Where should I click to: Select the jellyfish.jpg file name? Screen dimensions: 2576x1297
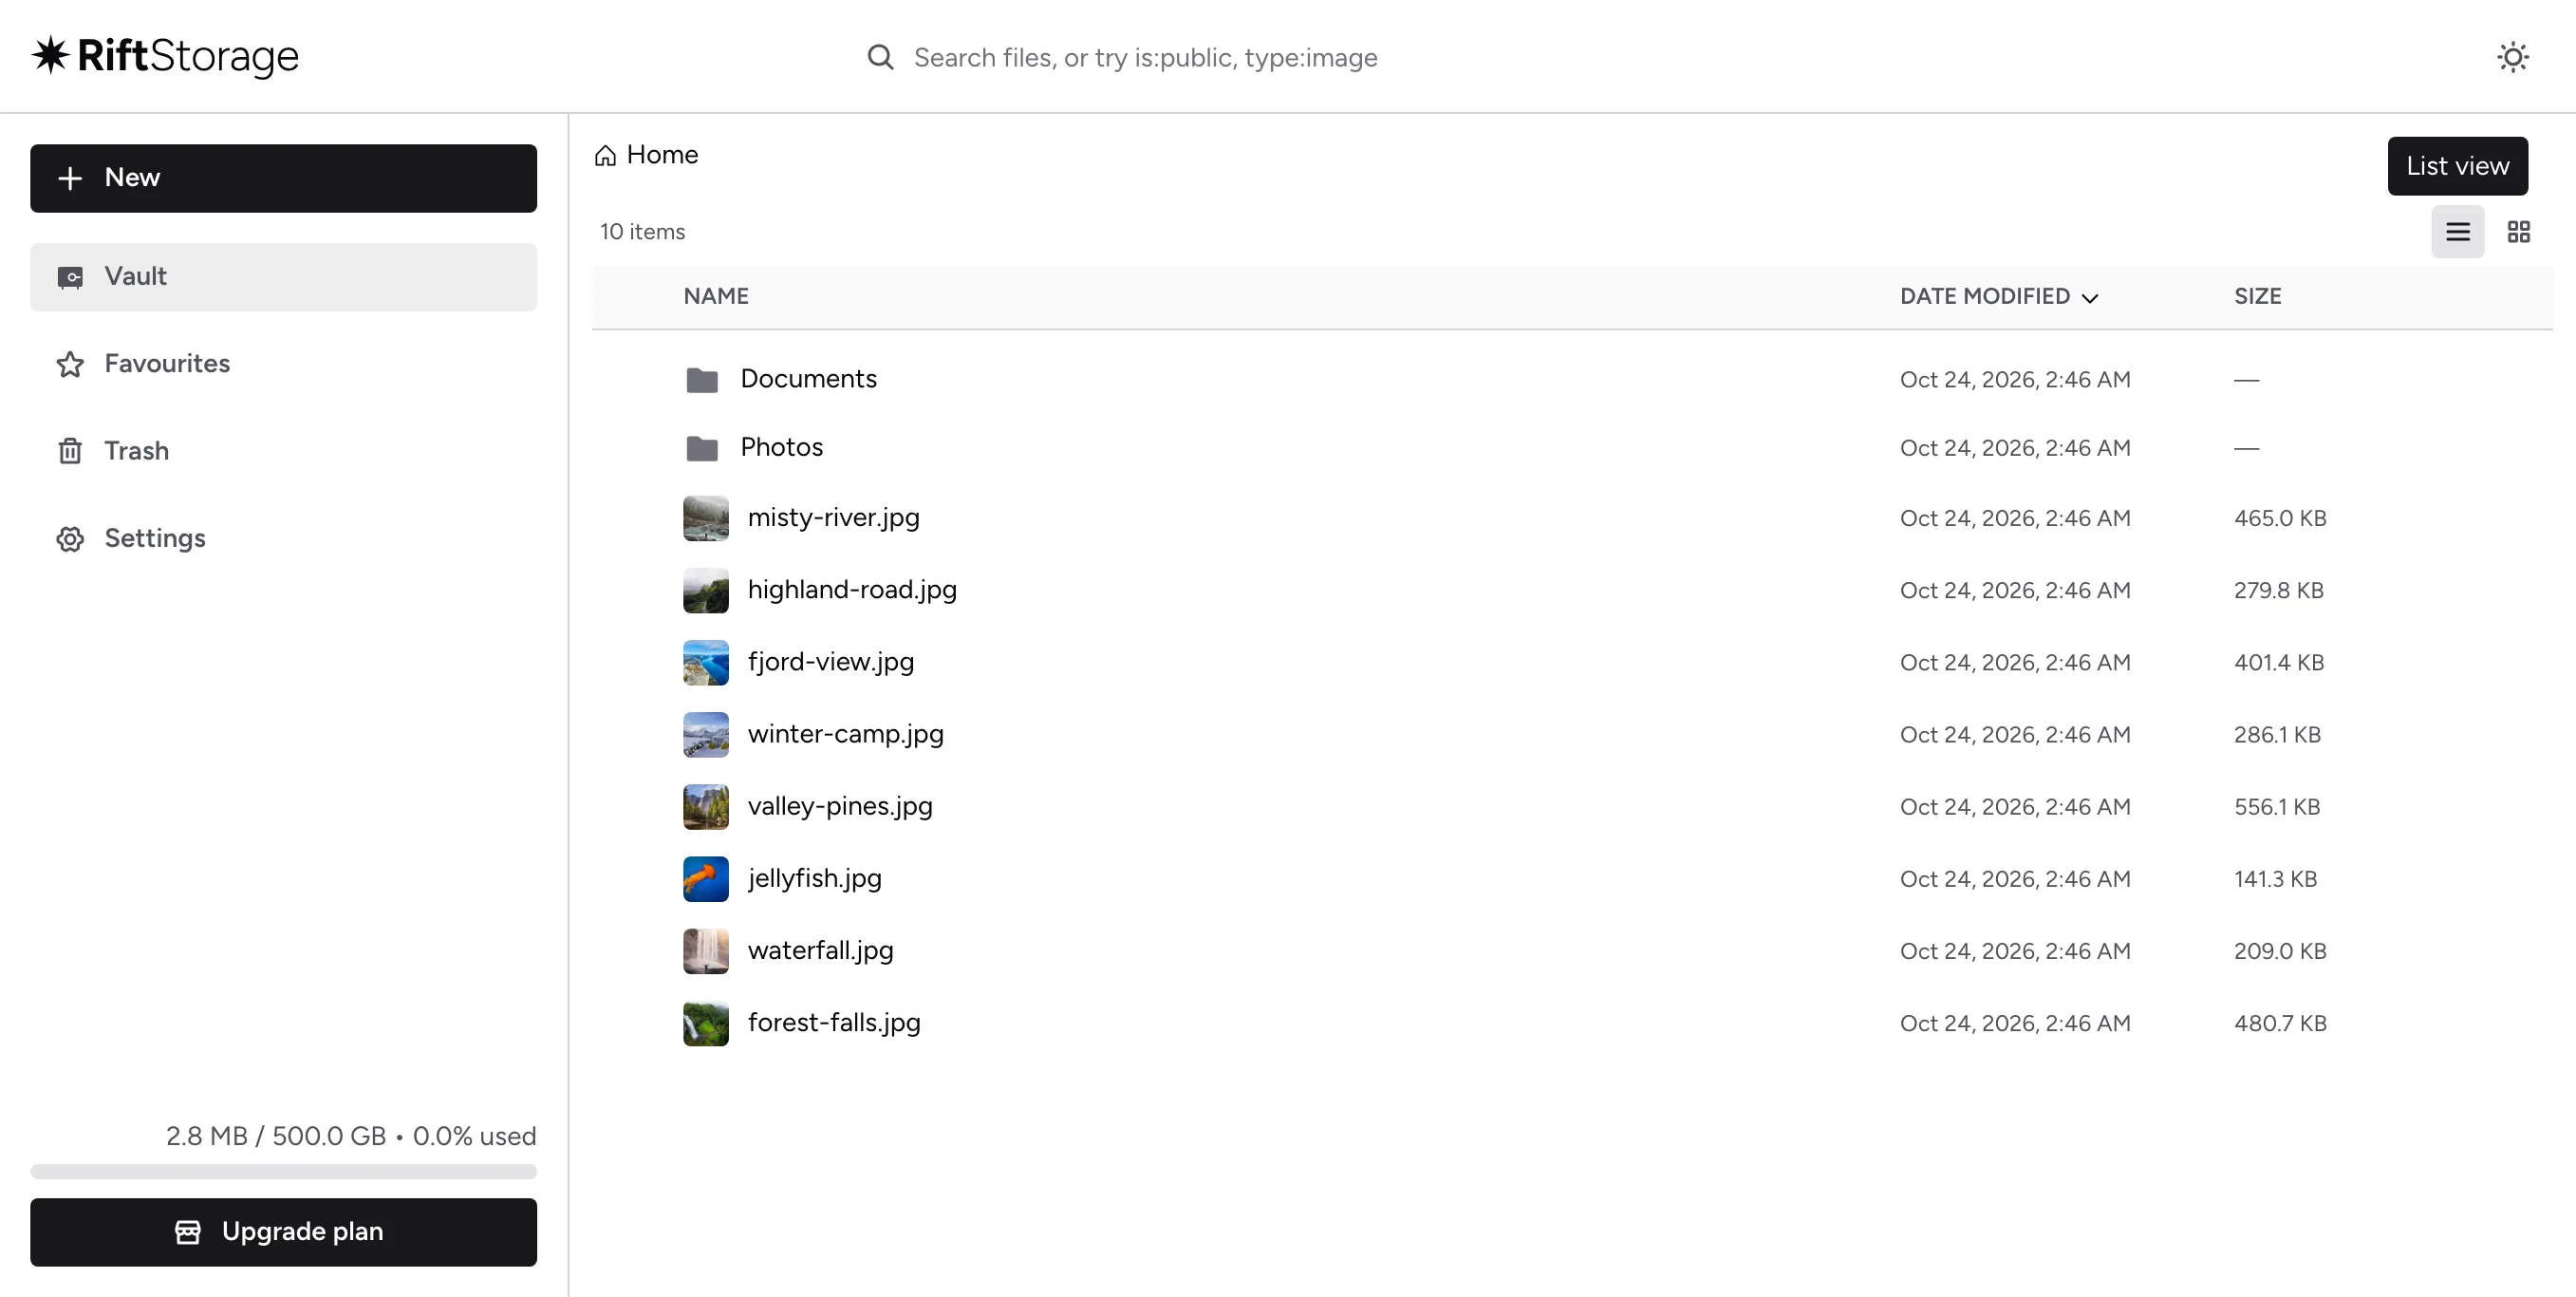coord(814,878)
